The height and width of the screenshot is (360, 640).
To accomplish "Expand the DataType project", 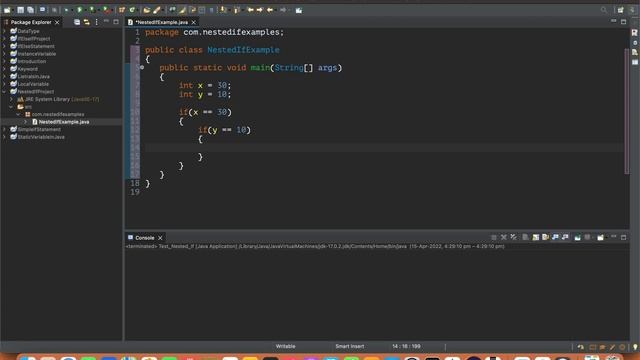I will 4,31.
